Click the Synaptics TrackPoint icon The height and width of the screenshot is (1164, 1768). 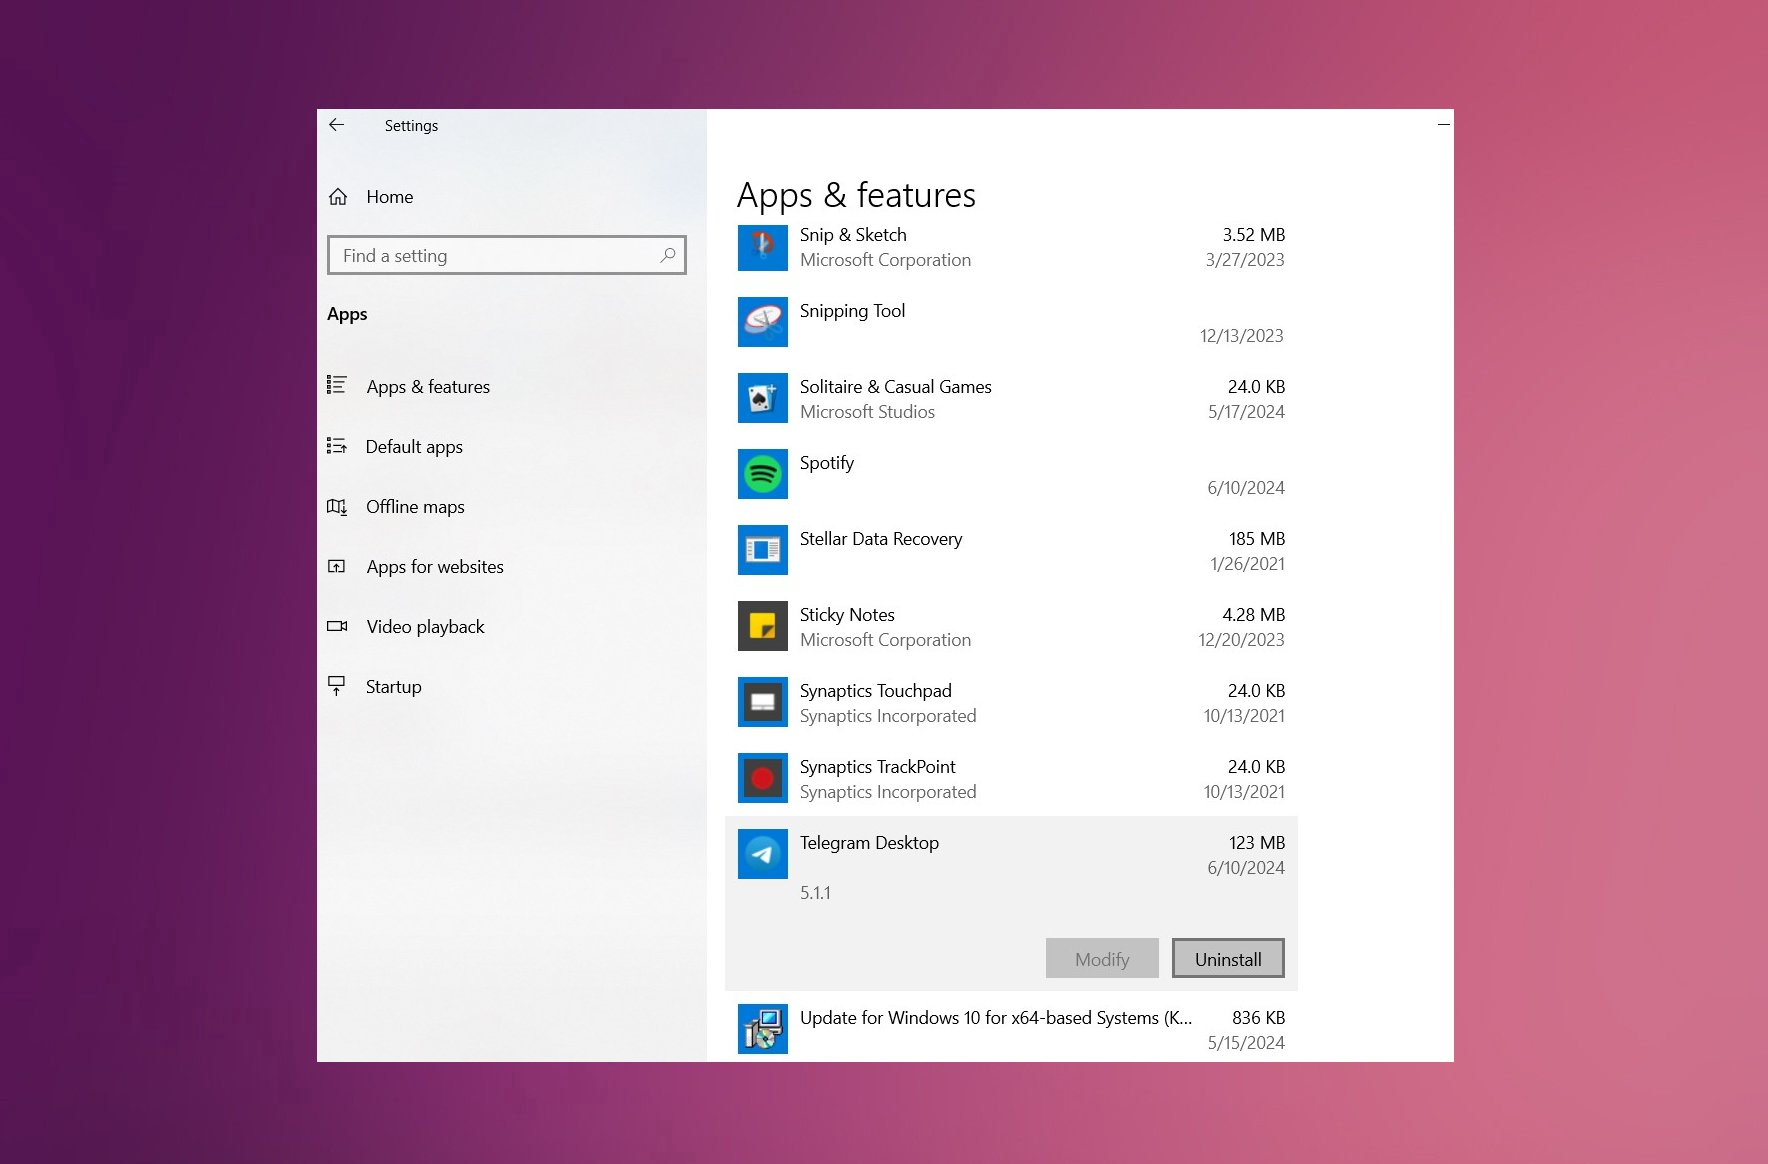tap(763, 778)
